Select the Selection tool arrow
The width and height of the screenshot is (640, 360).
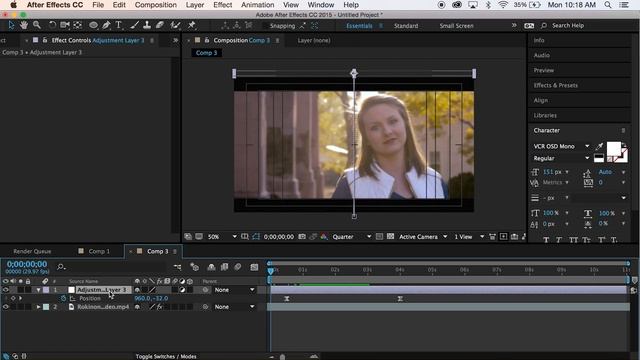click(11, 25)
